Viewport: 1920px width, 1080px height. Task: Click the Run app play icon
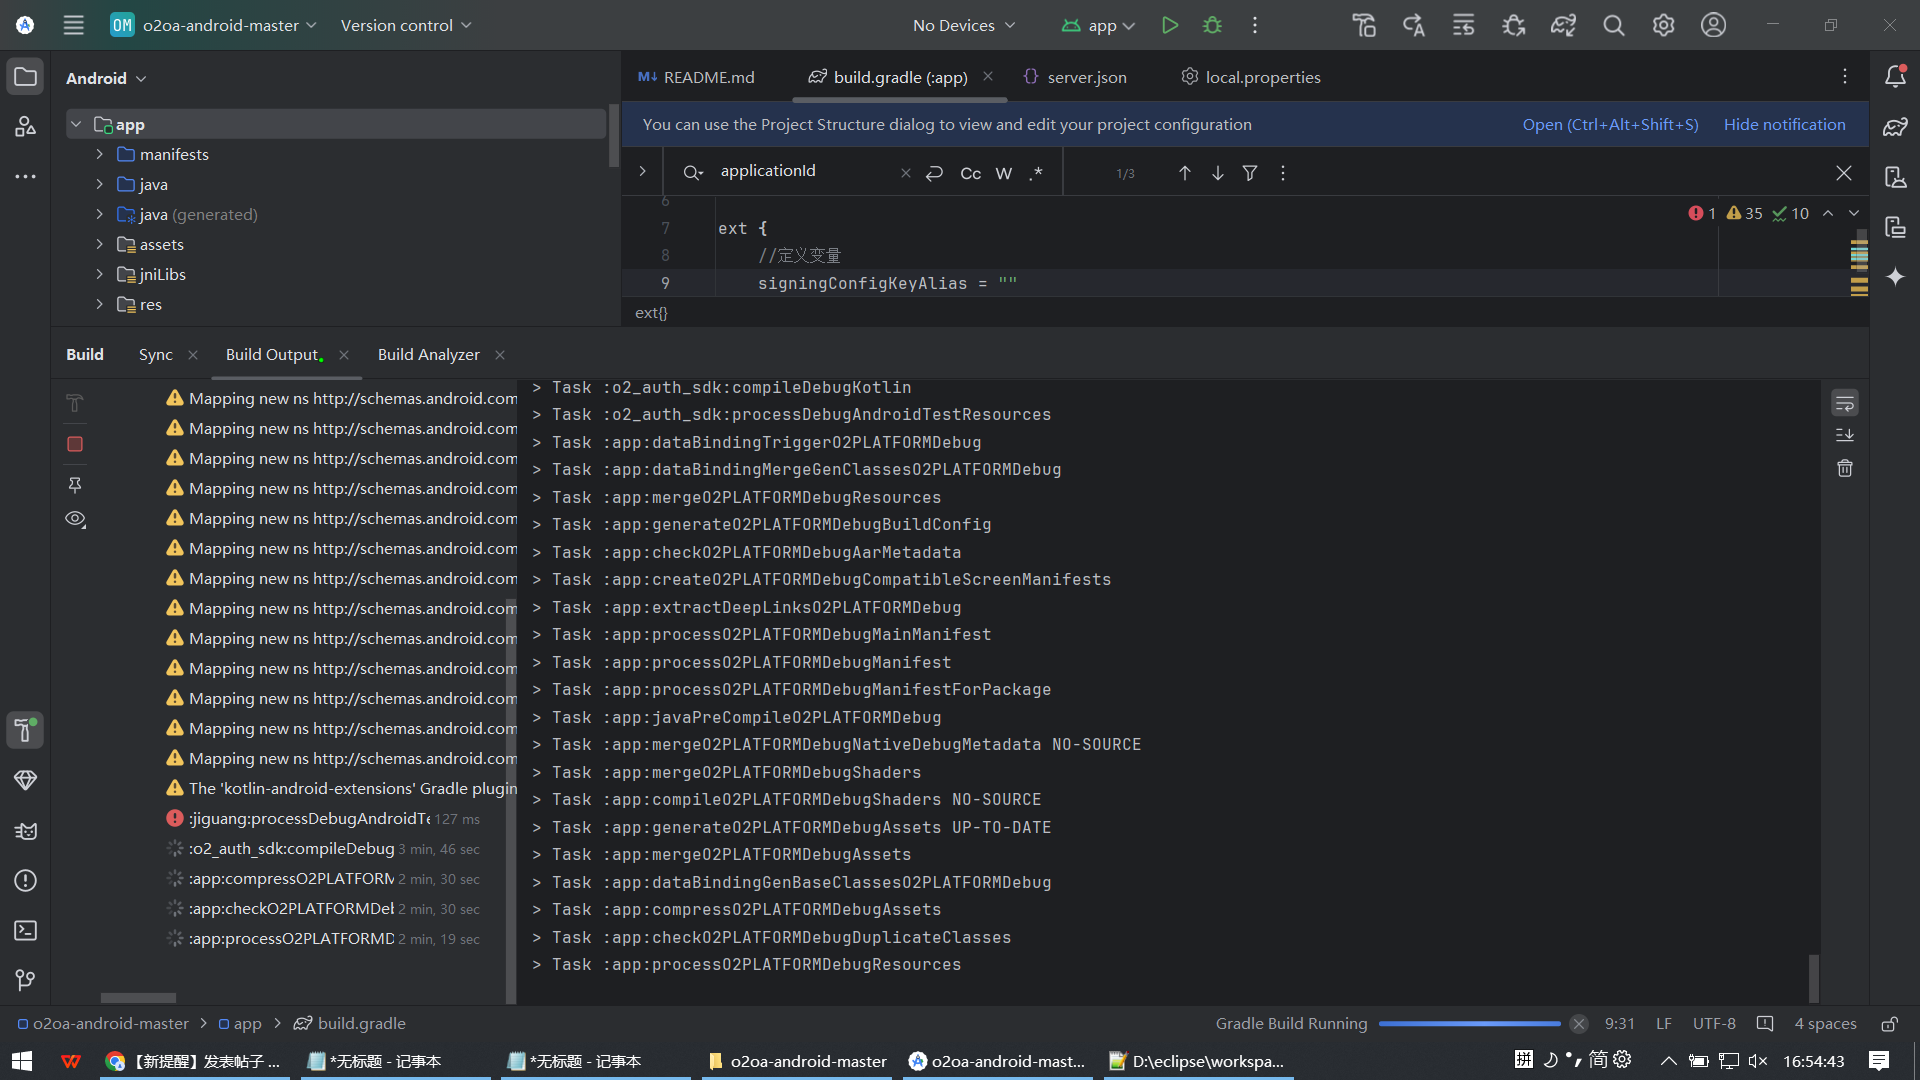click(1169, 25)
